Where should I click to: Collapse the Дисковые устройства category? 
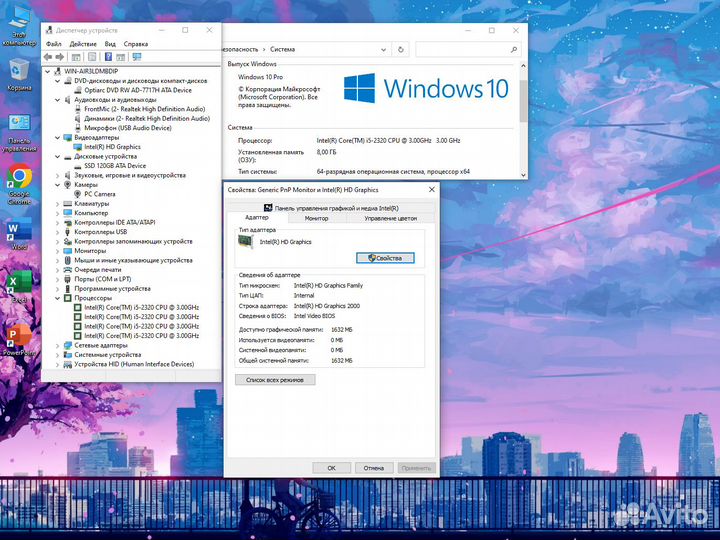(57, 157)
